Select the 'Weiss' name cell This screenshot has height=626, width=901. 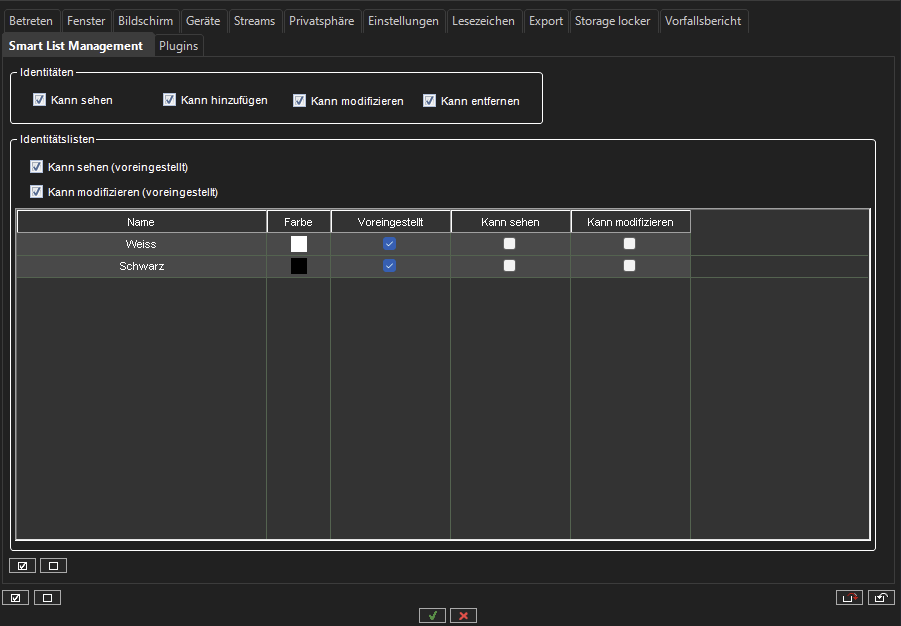[141, 244]
